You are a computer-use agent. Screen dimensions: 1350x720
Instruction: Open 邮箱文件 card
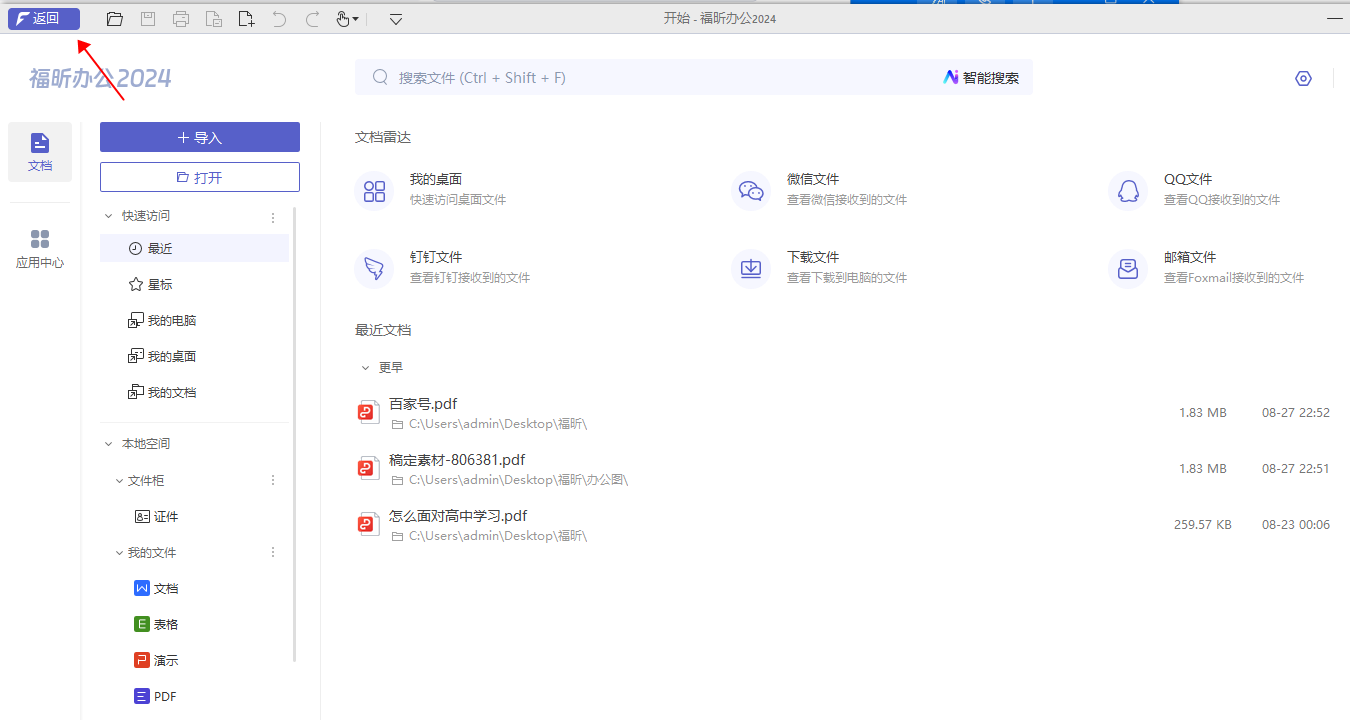coord(1208,267)
